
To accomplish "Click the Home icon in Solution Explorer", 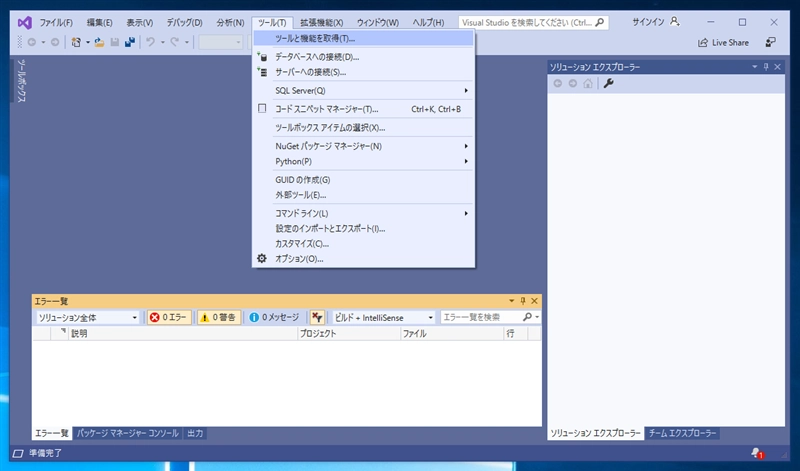I will coord(588,84).
